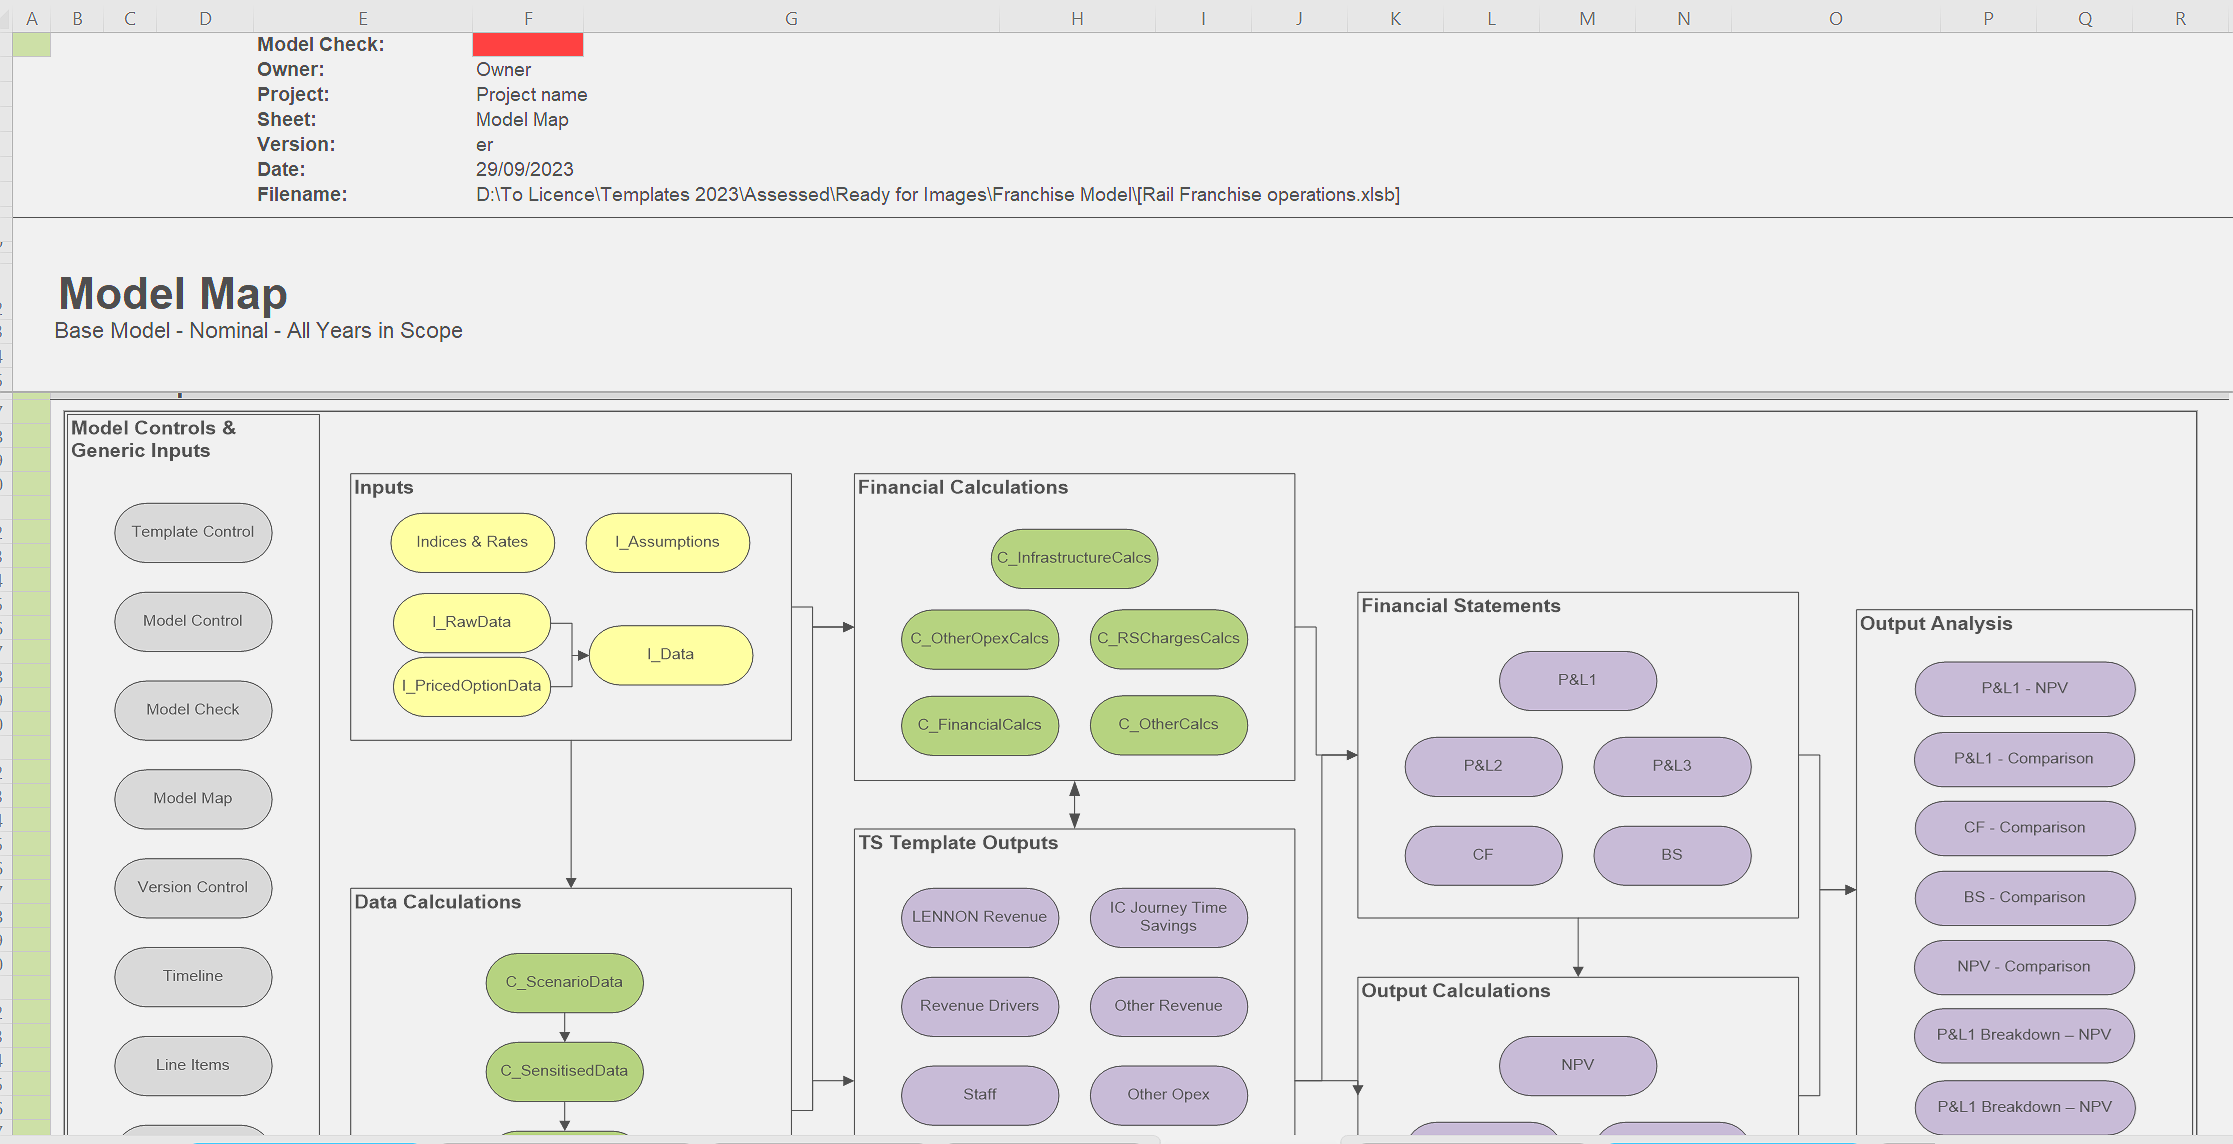The image size is (2233, 1144).
Task: Open the I_Assumptions input sheet
Action: [x=667, y=542]
